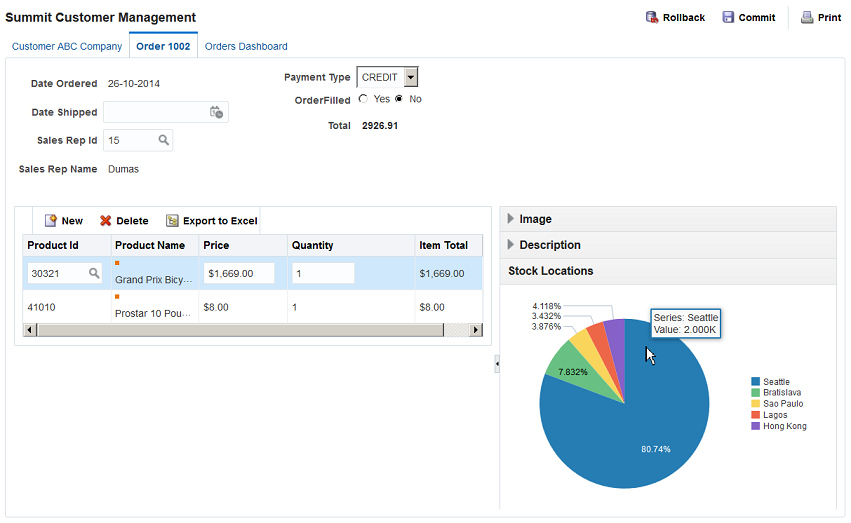Click the Commit button label
The image size is (851, 523).
pos(757,17)
